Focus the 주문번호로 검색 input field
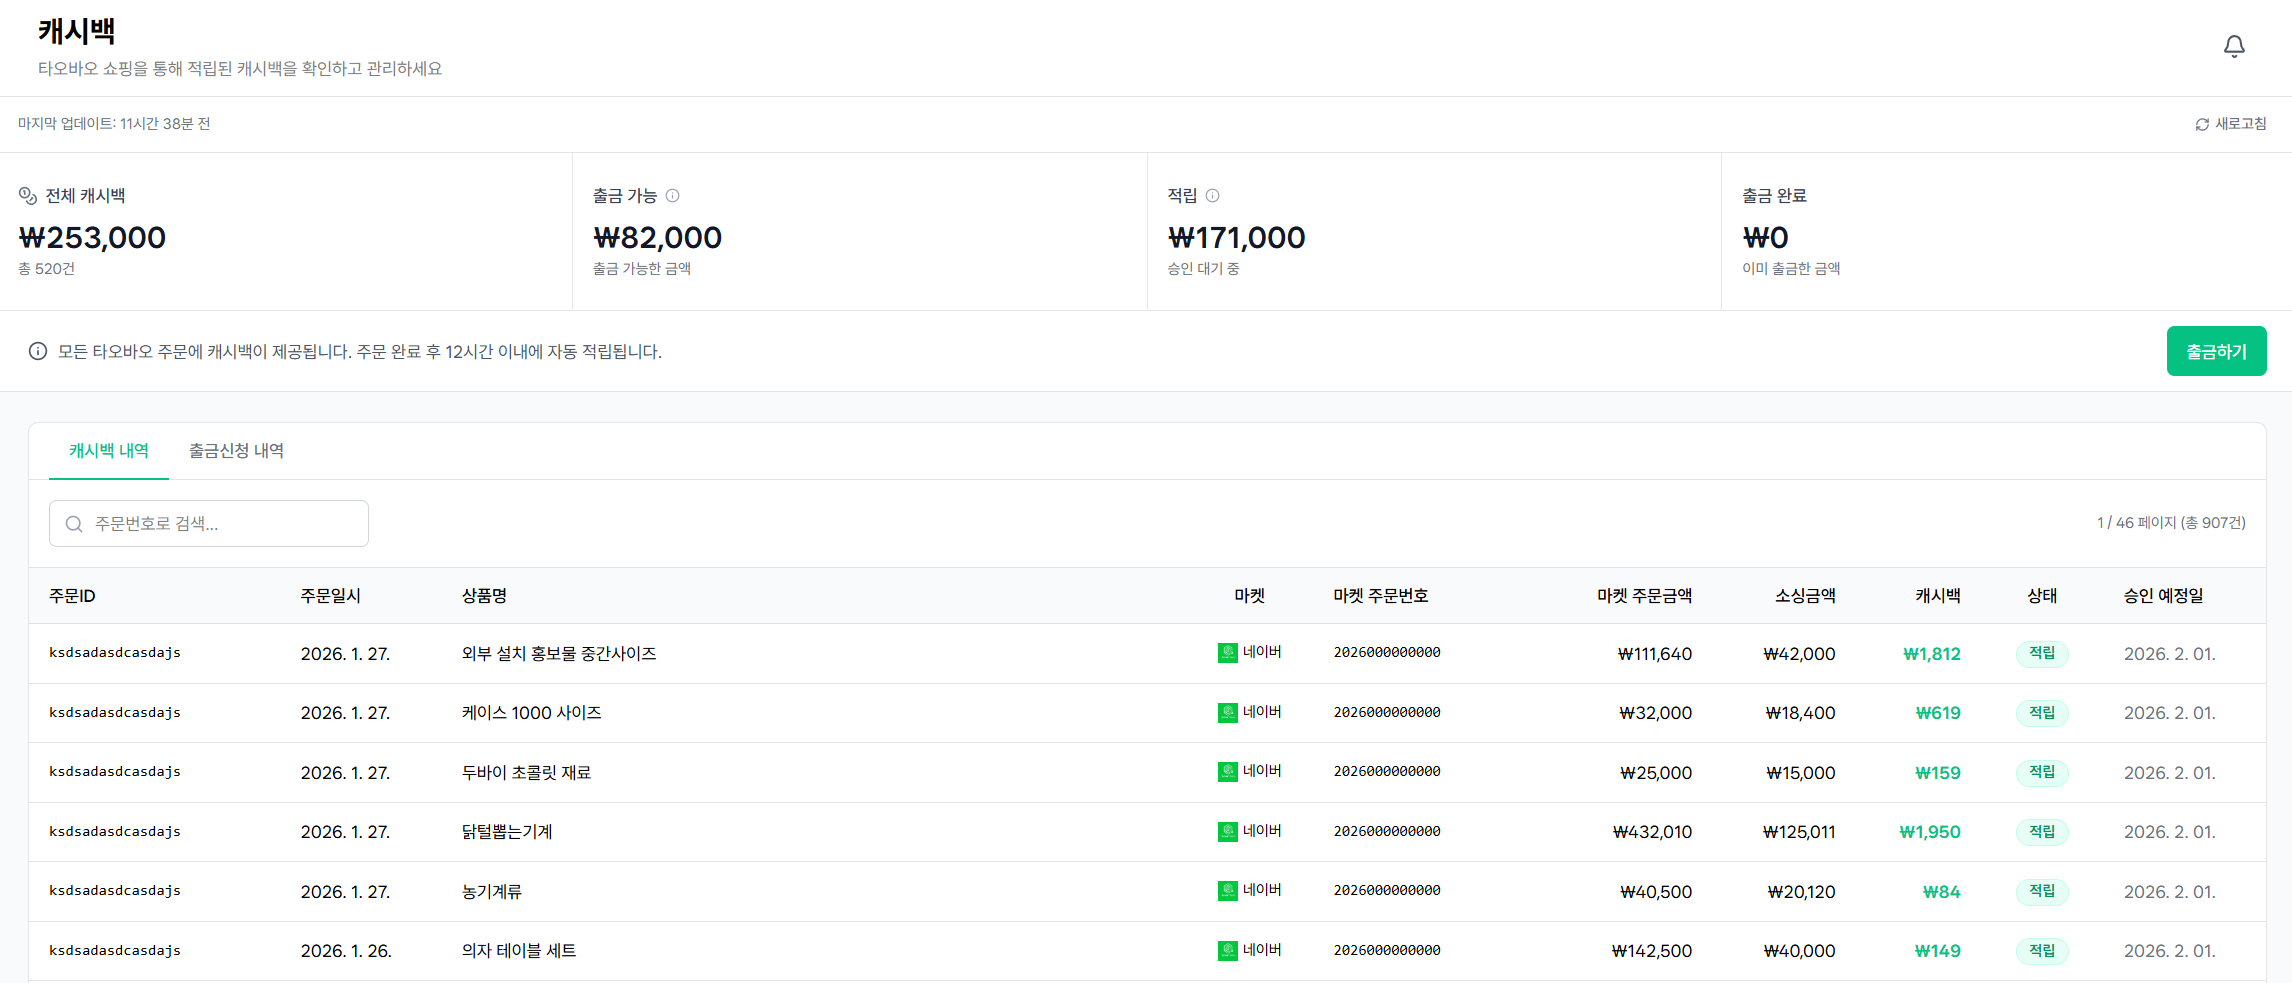Viewport: 2292px width, 983px height. coord(220,524)
